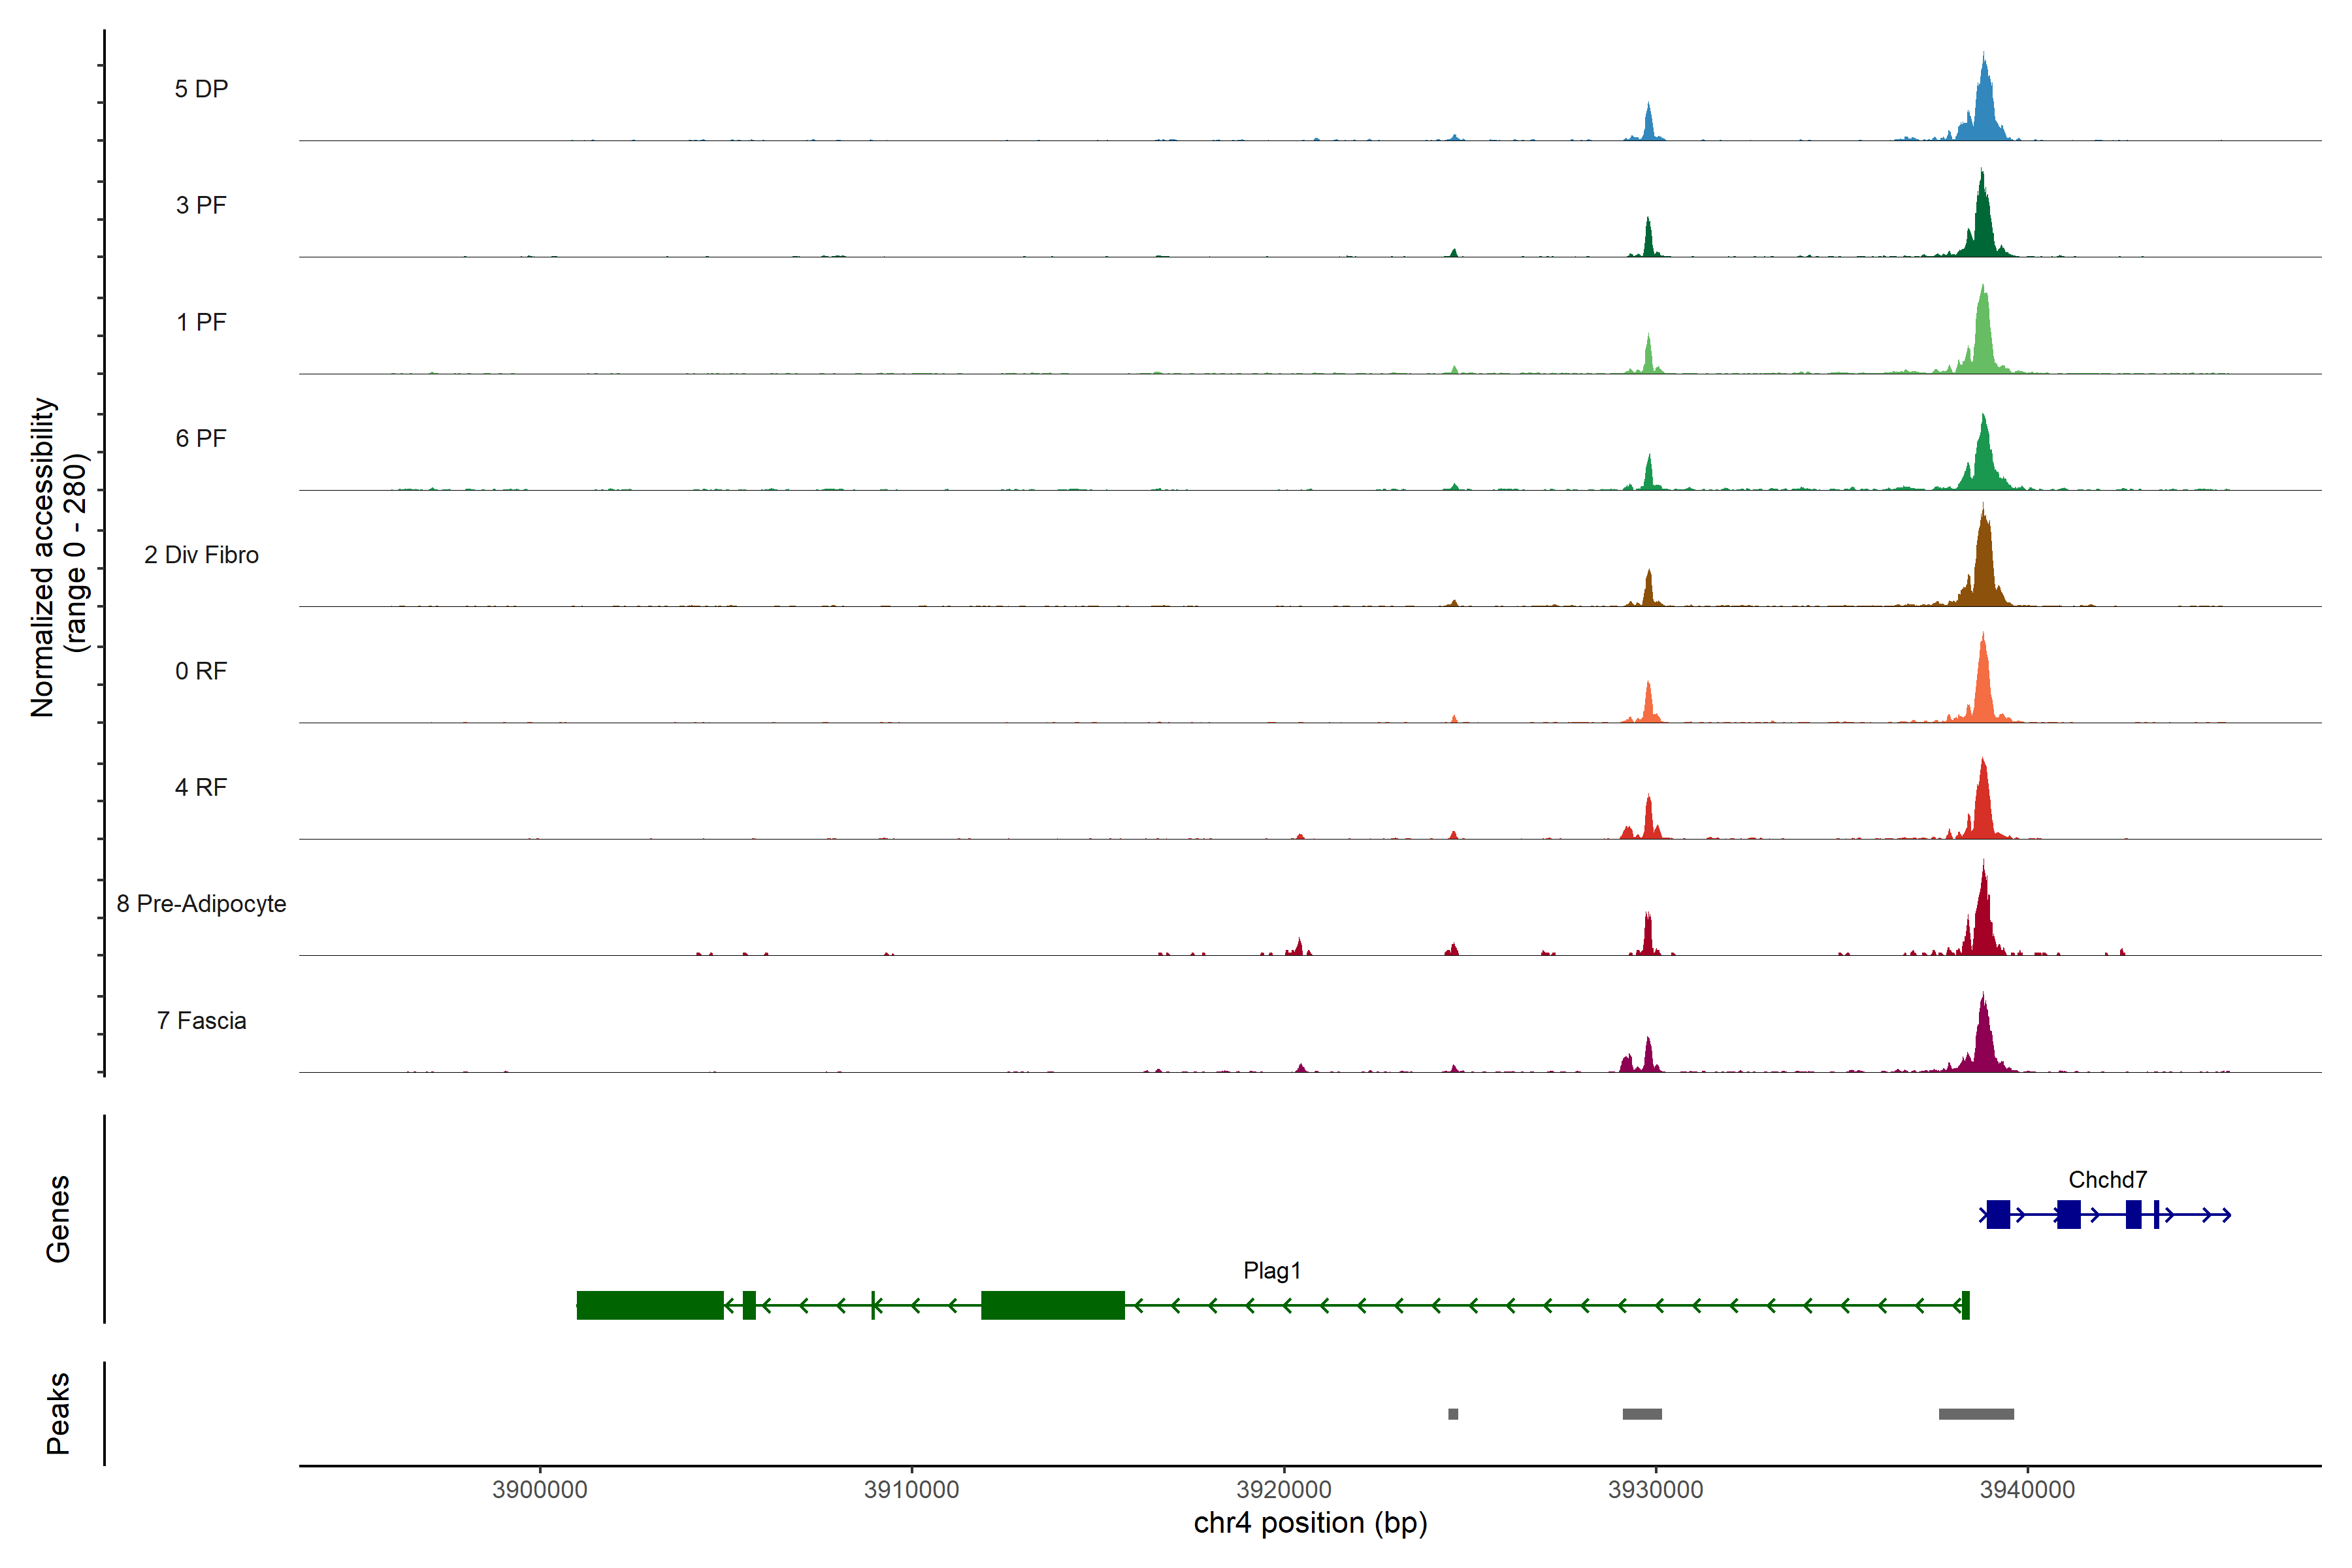The image size is (2352, 1568).
Task: Click the widest gray peak bar
Action: pyautogui.click(x=1976, y=1414)
